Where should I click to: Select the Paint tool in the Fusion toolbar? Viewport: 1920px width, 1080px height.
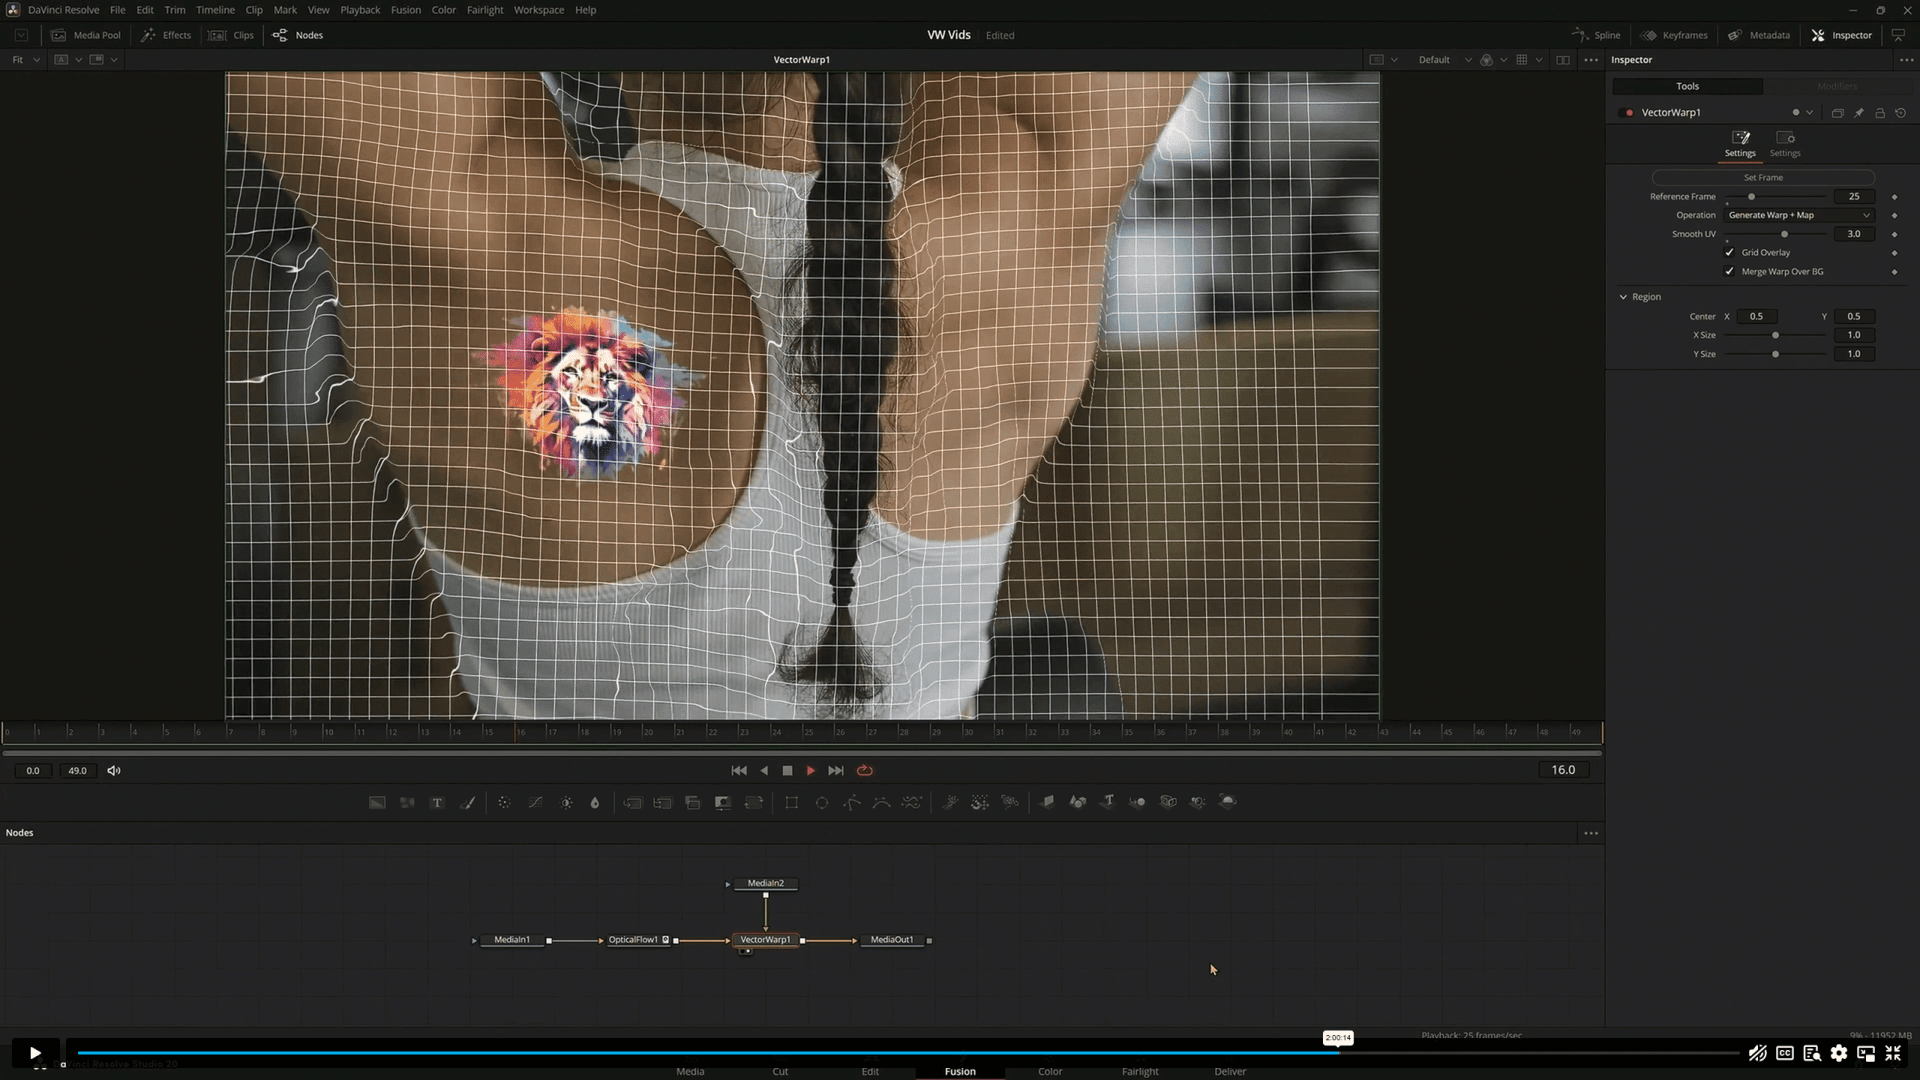click(x=468, y=802)
